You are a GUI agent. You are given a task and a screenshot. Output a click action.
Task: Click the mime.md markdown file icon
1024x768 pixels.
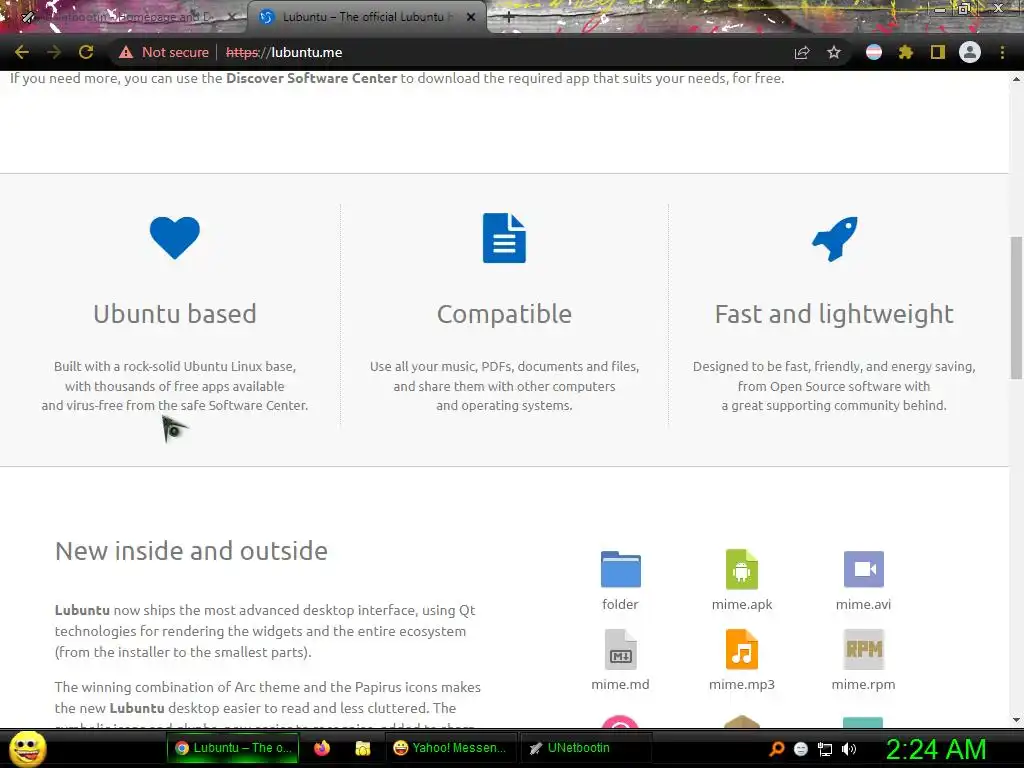pyautogui.click(x=620, y=650)
